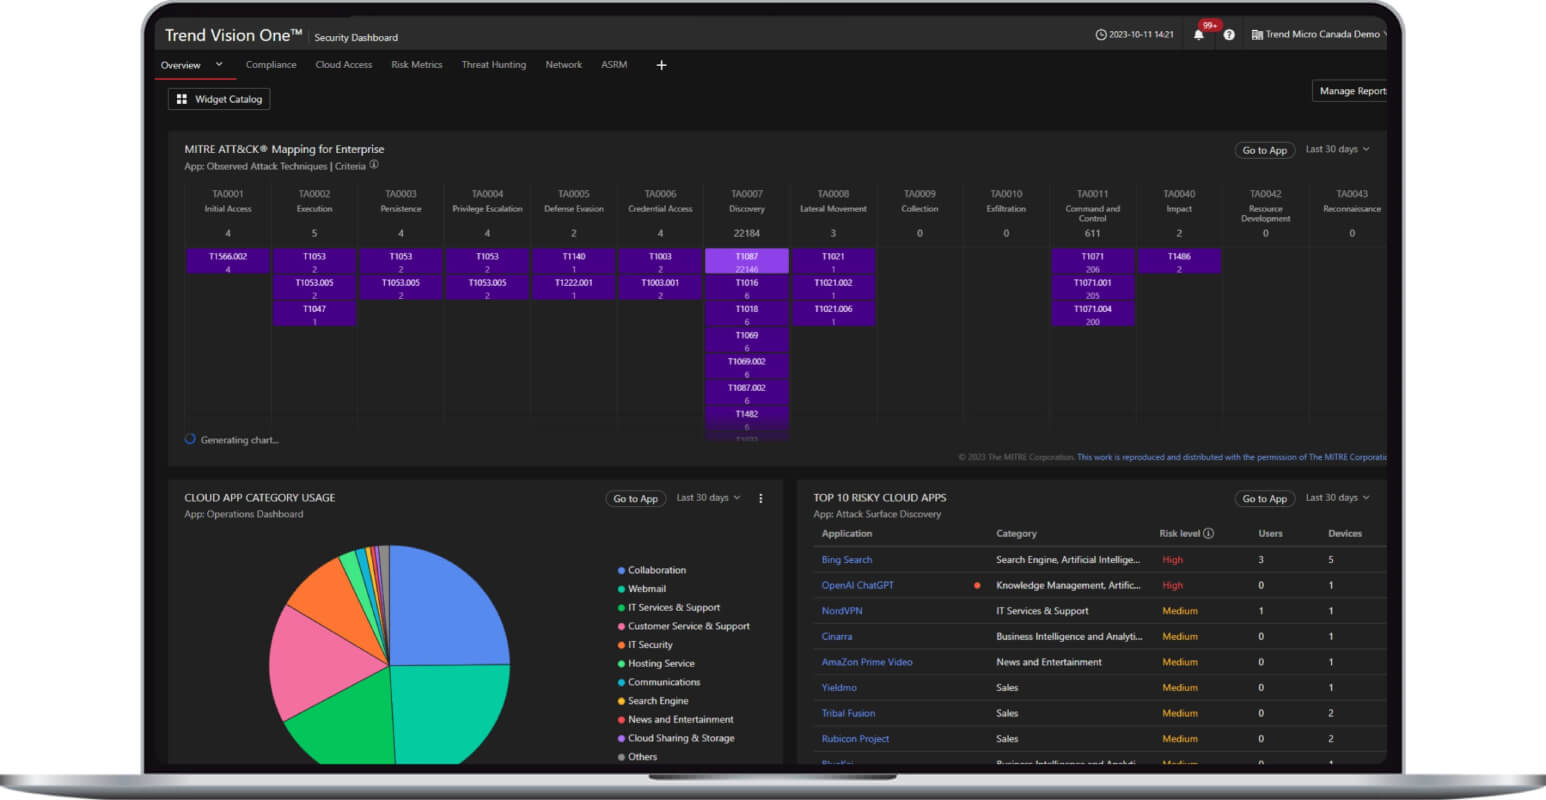Click the Widget Catalog grid icon
The image size is (1546, 800).
click(x=182, y=99)
